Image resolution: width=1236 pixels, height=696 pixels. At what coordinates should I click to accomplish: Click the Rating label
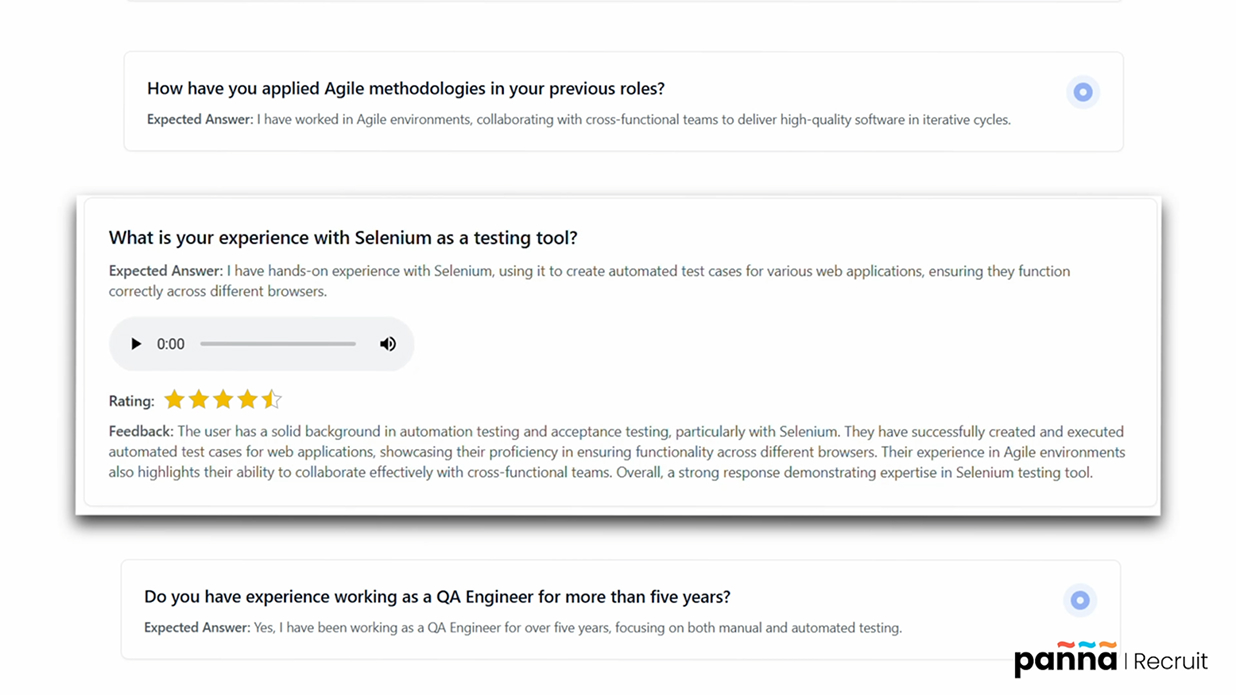(132, 401)
